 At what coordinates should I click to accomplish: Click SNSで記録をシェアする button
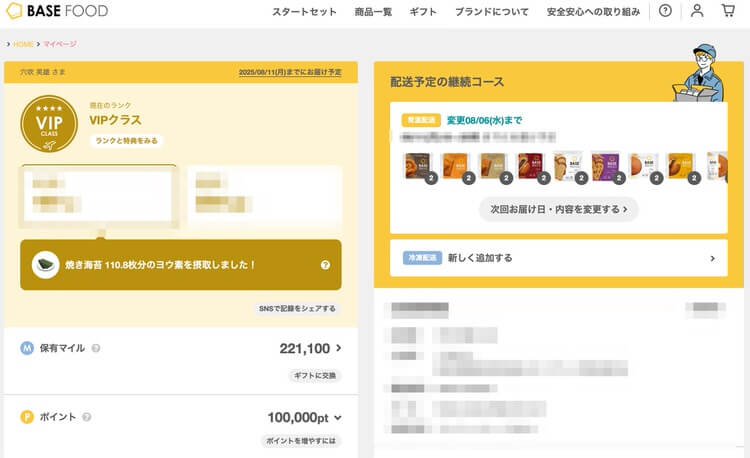(297, 308)
